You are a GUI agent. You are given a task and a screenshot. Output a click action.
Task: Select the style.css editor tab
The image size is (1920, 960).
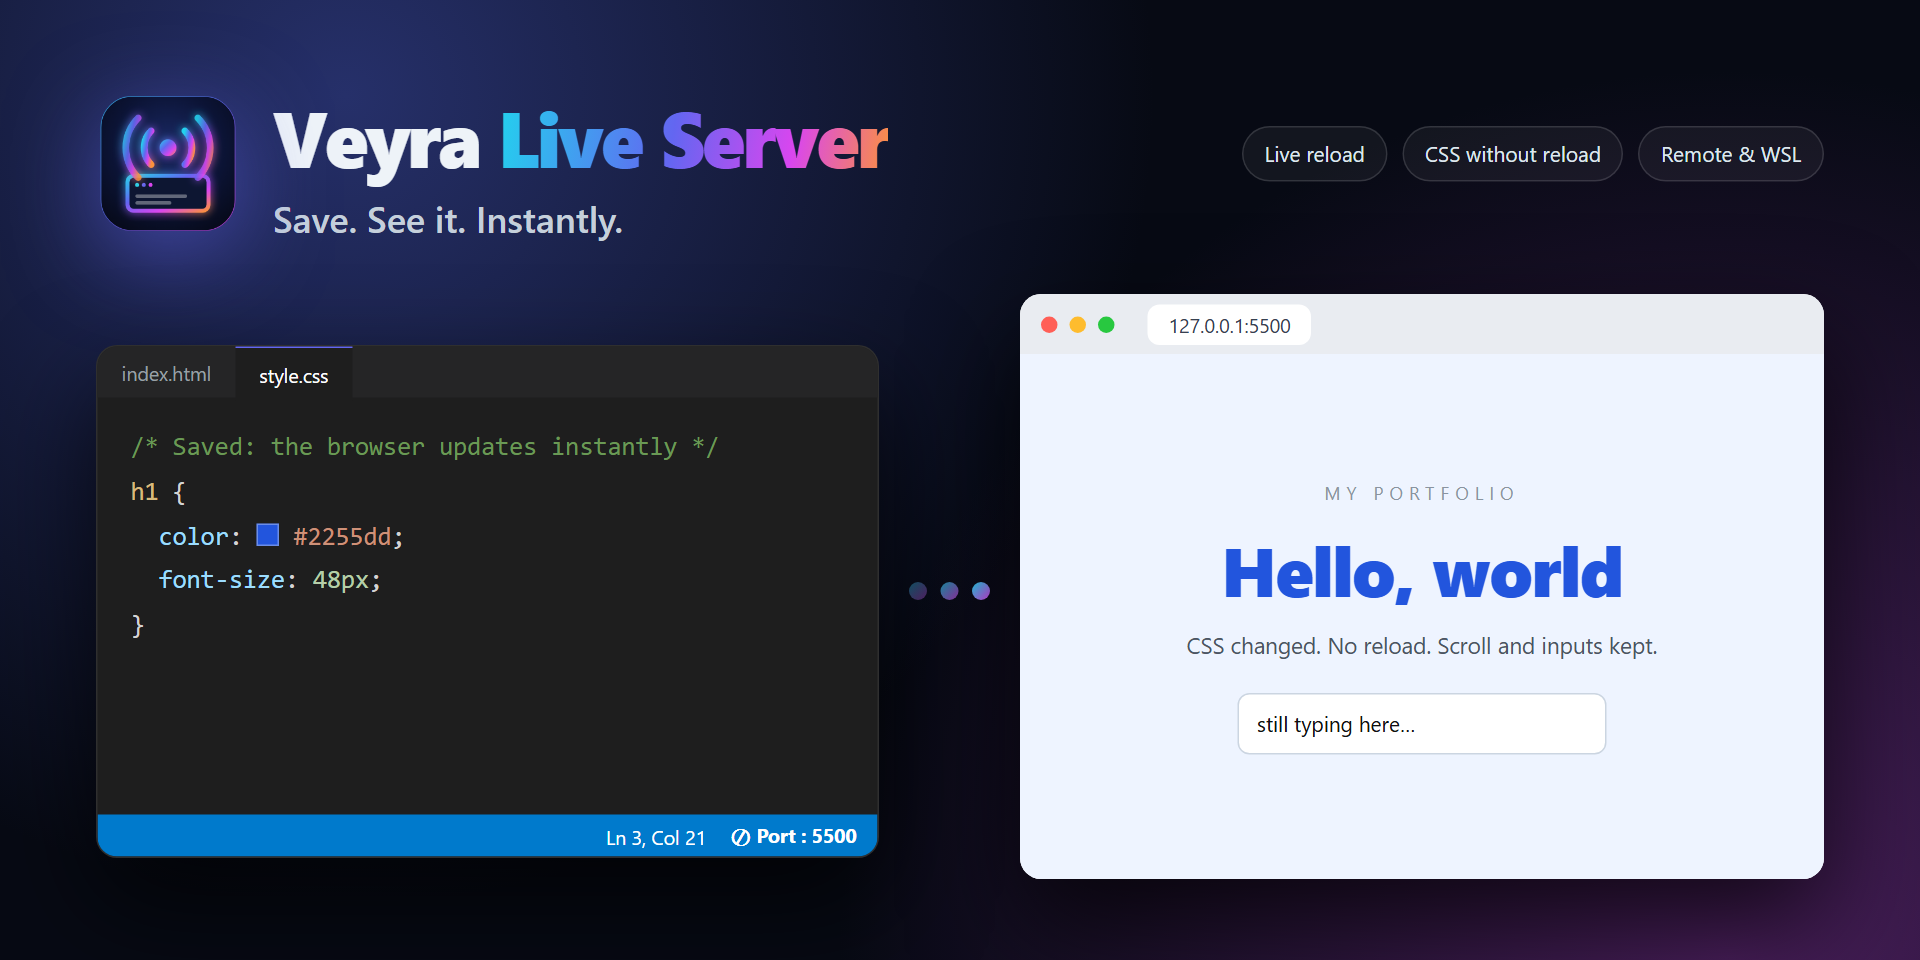coord(294,374)
